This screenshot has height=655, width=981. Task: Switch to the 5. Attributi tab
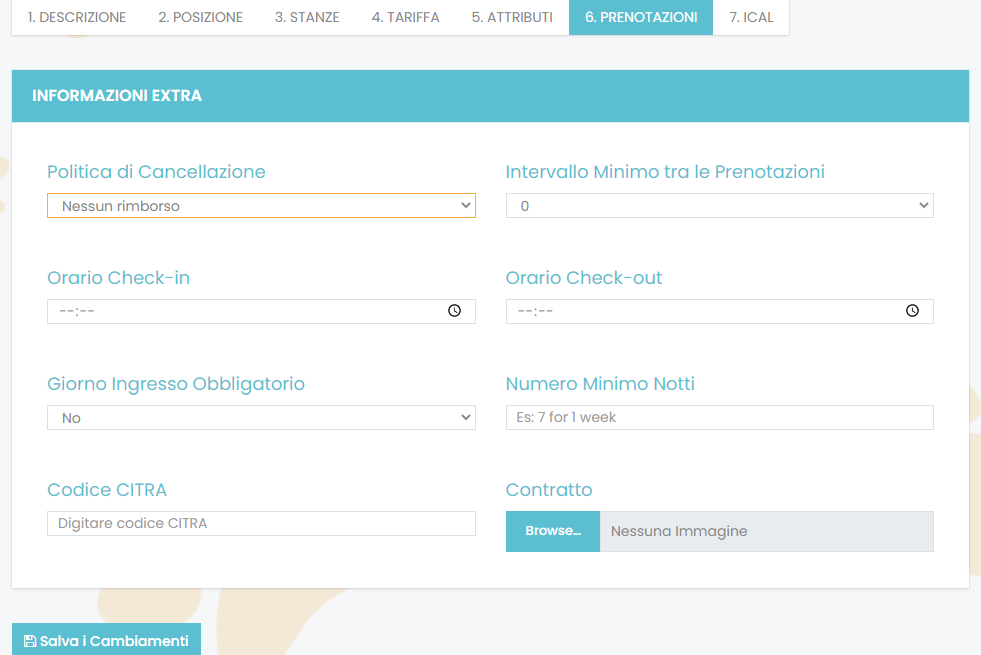(x=512, y=17)
